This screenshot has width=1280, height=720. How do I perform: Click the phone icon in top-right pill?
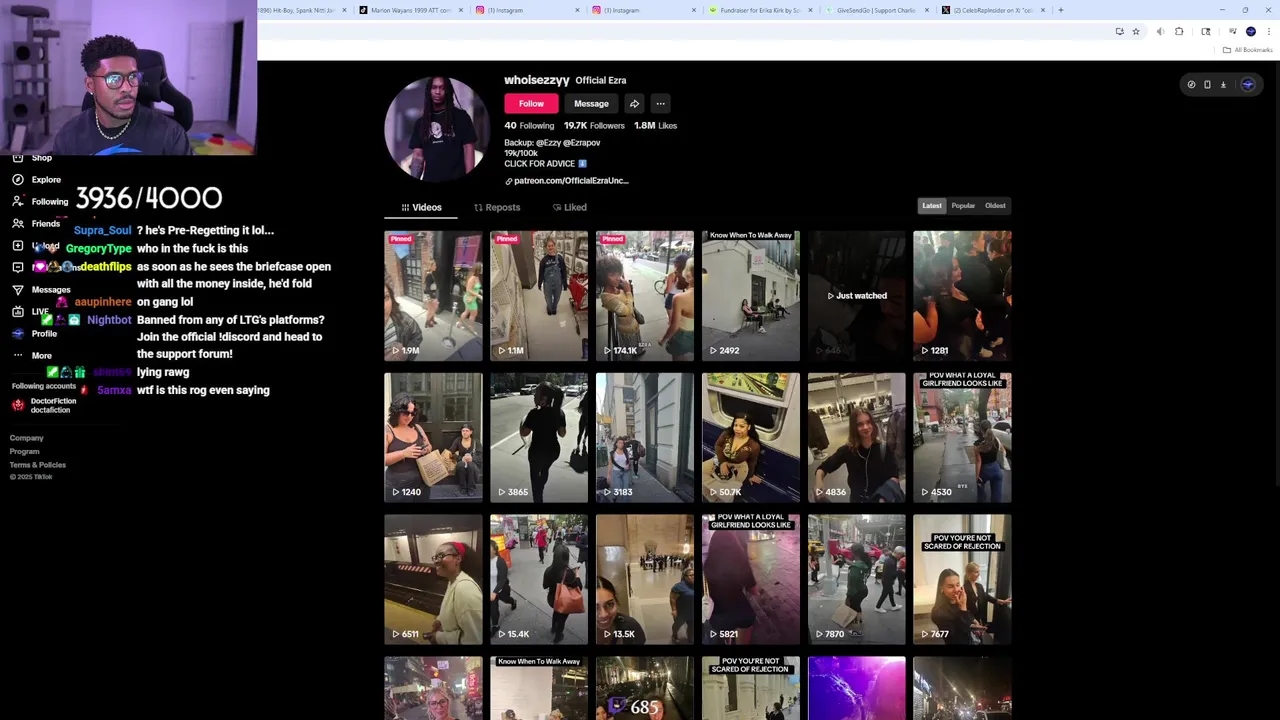coord(1207,85)
